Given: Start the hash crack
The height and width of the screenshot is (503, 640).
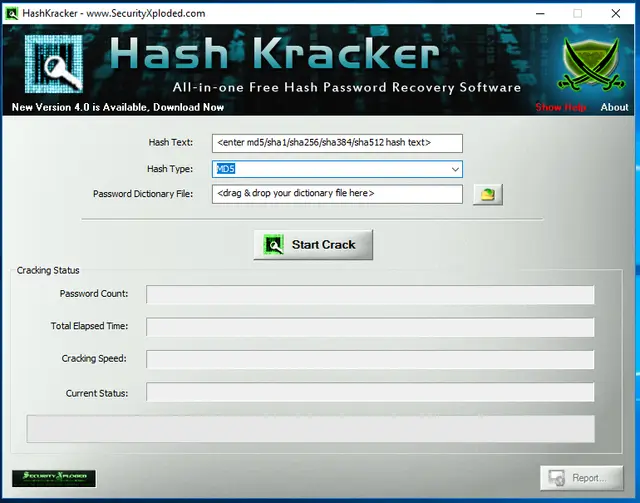Looking at the screenshot, I should [x=313, y=245].
